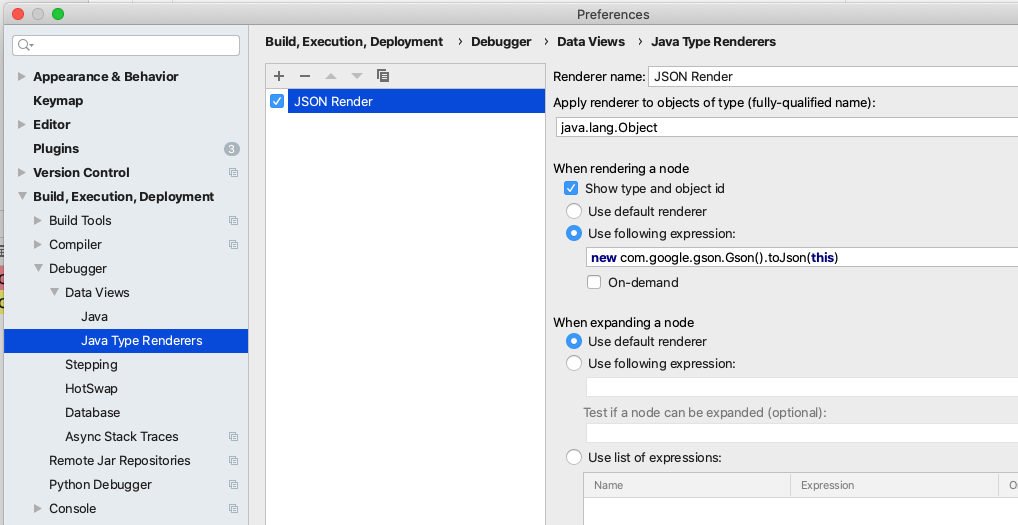The image size is (1018, 525).
Task: Open Plugins settings page
Action: point(56,149)
